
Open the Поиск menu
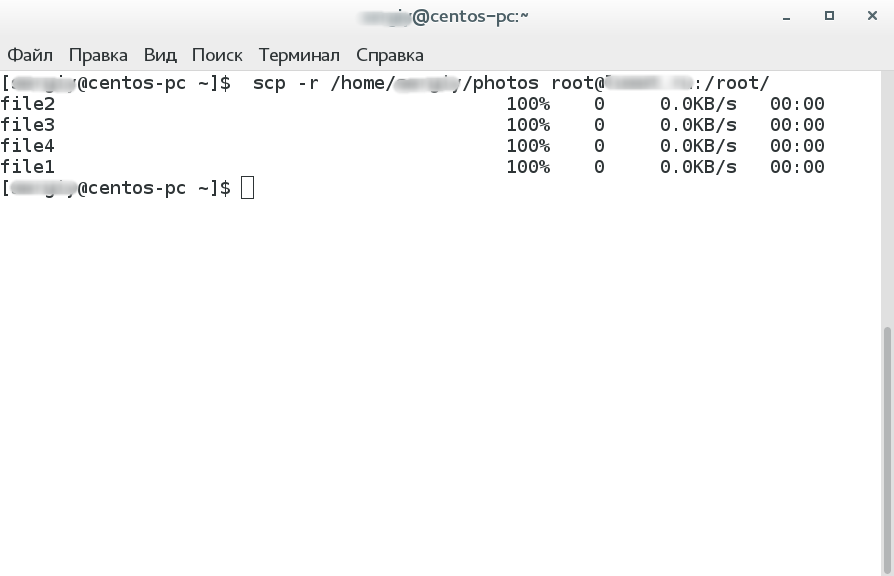click(217, 55)
